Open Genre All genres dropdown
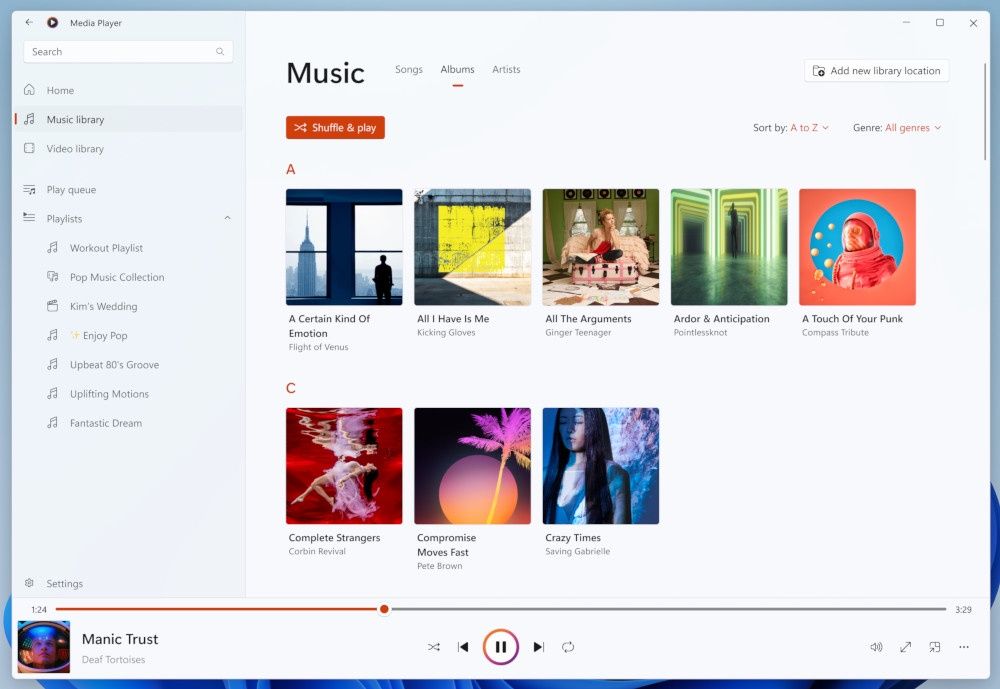The width and height of the screenshot is (1000, 689). point(897,128)
